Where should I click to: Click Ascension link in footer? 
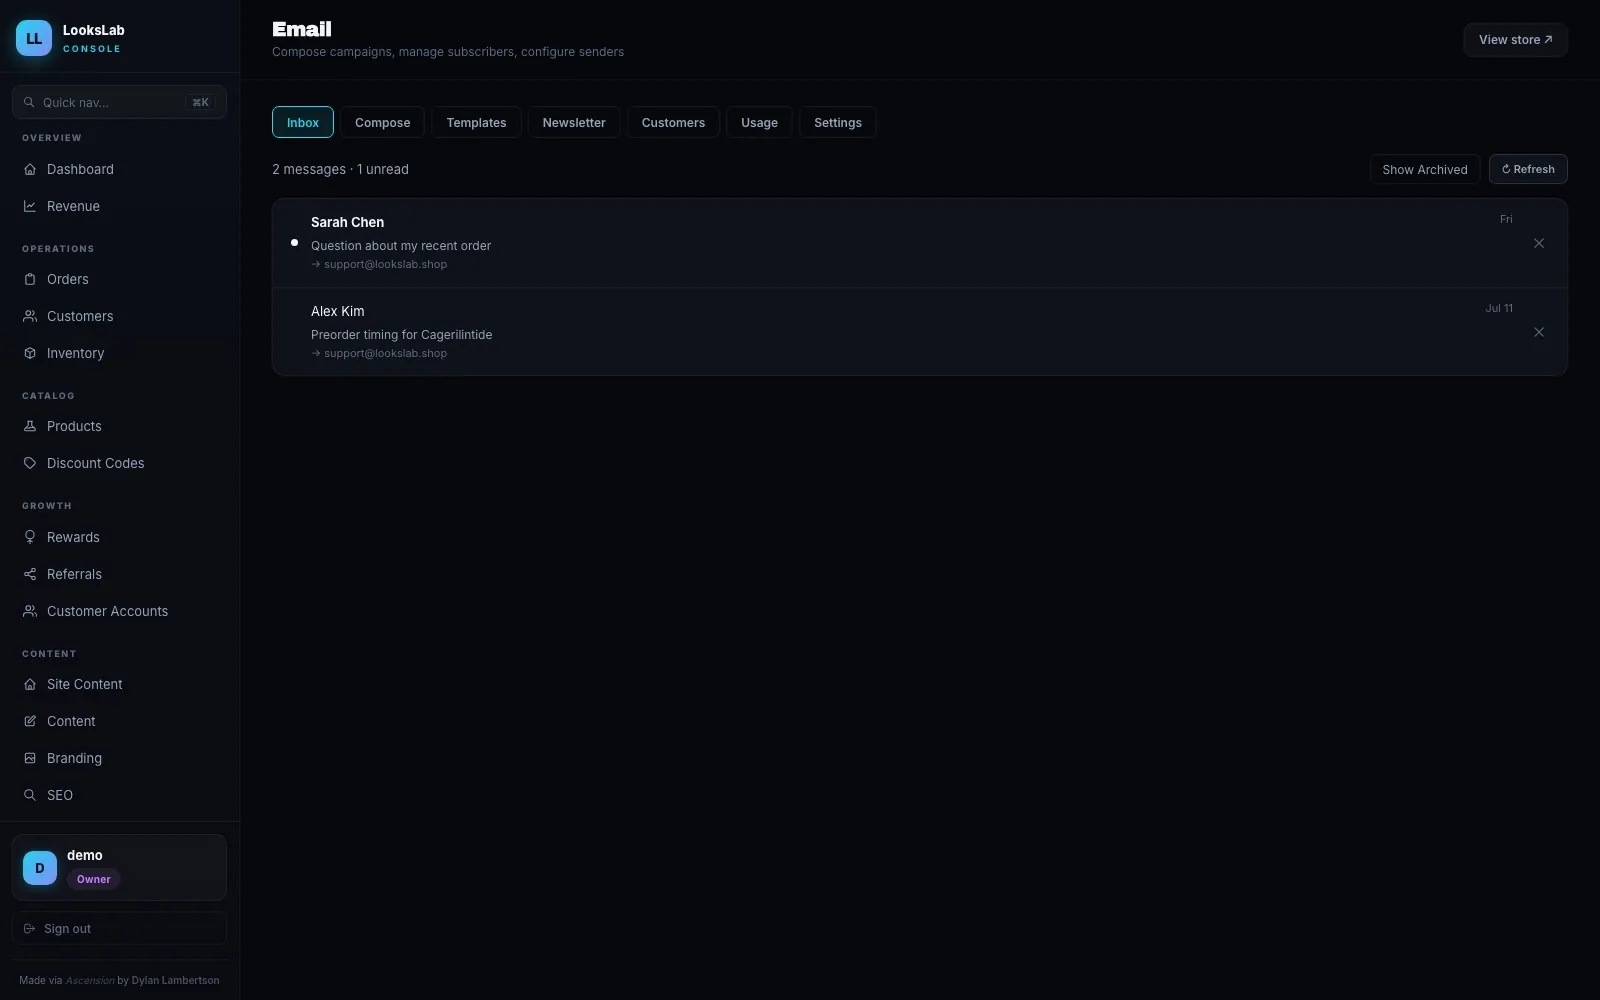(90, 980)
